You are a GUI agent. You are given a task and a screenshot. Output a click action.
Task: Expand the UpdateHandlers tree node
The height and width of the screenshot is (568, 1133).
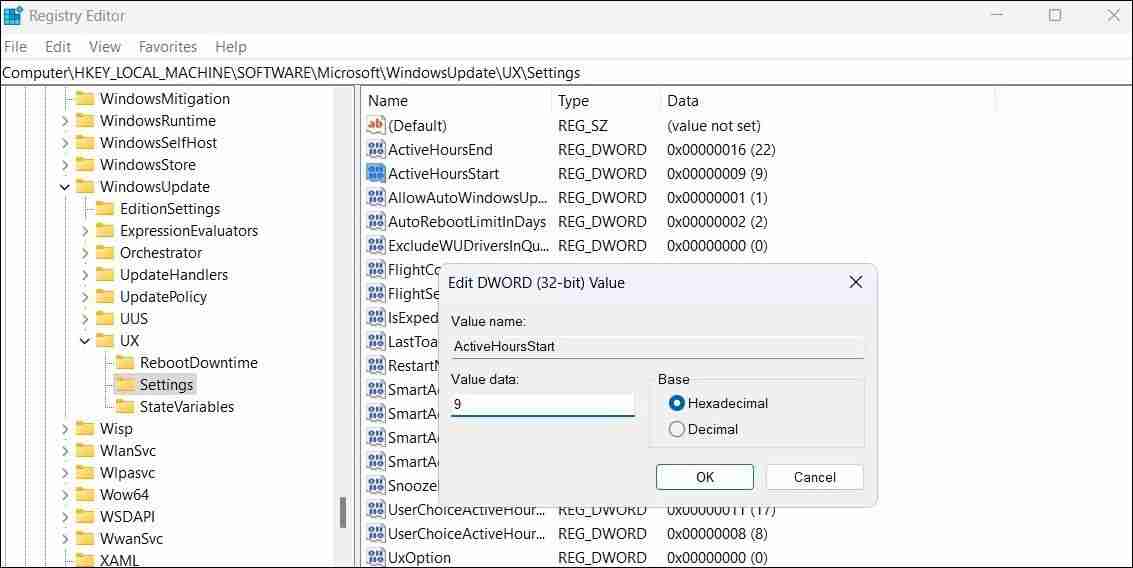[85, 275]
